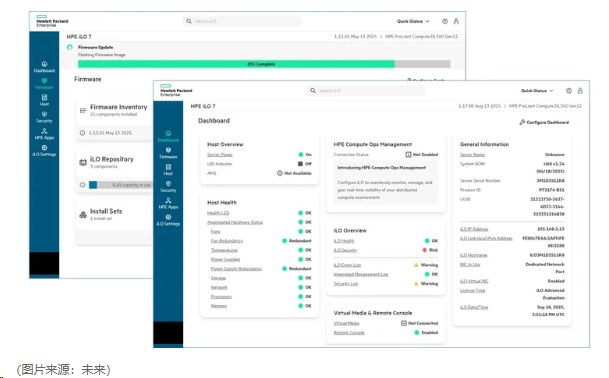
Task: Open Dashboard icon in back Firmware window sidebar
Action: 44,64
